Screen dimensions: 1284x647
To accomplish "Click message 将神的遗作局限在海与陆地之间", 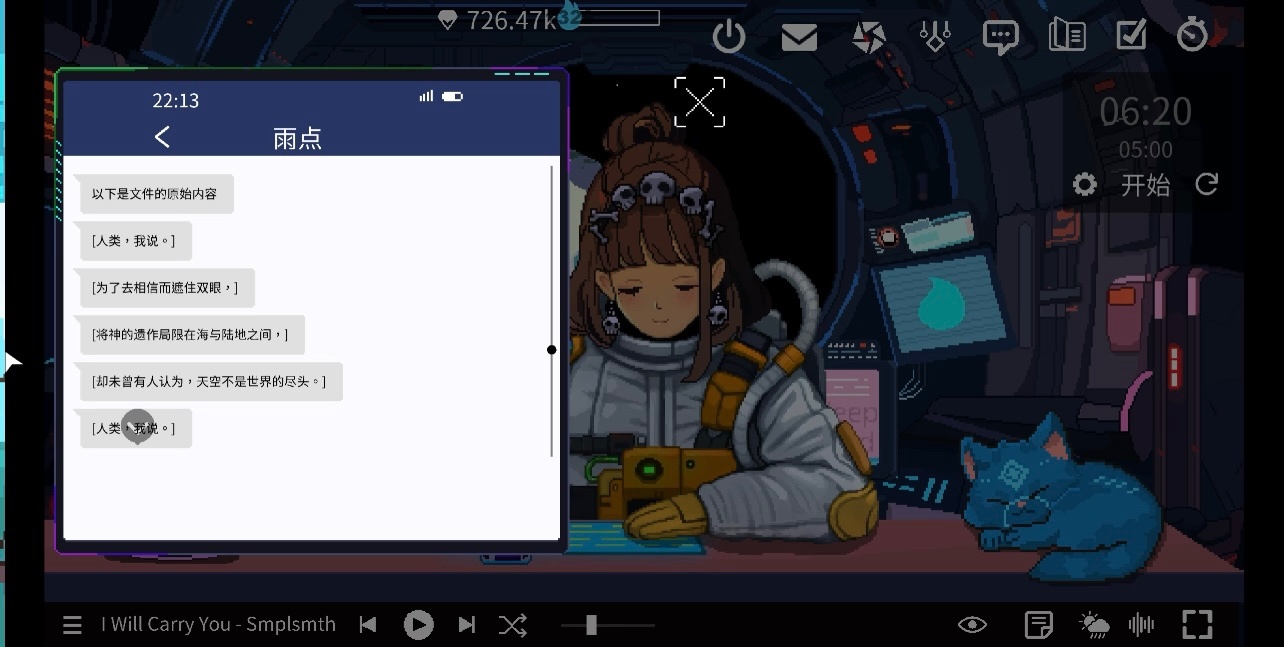I will click(190, 335).
